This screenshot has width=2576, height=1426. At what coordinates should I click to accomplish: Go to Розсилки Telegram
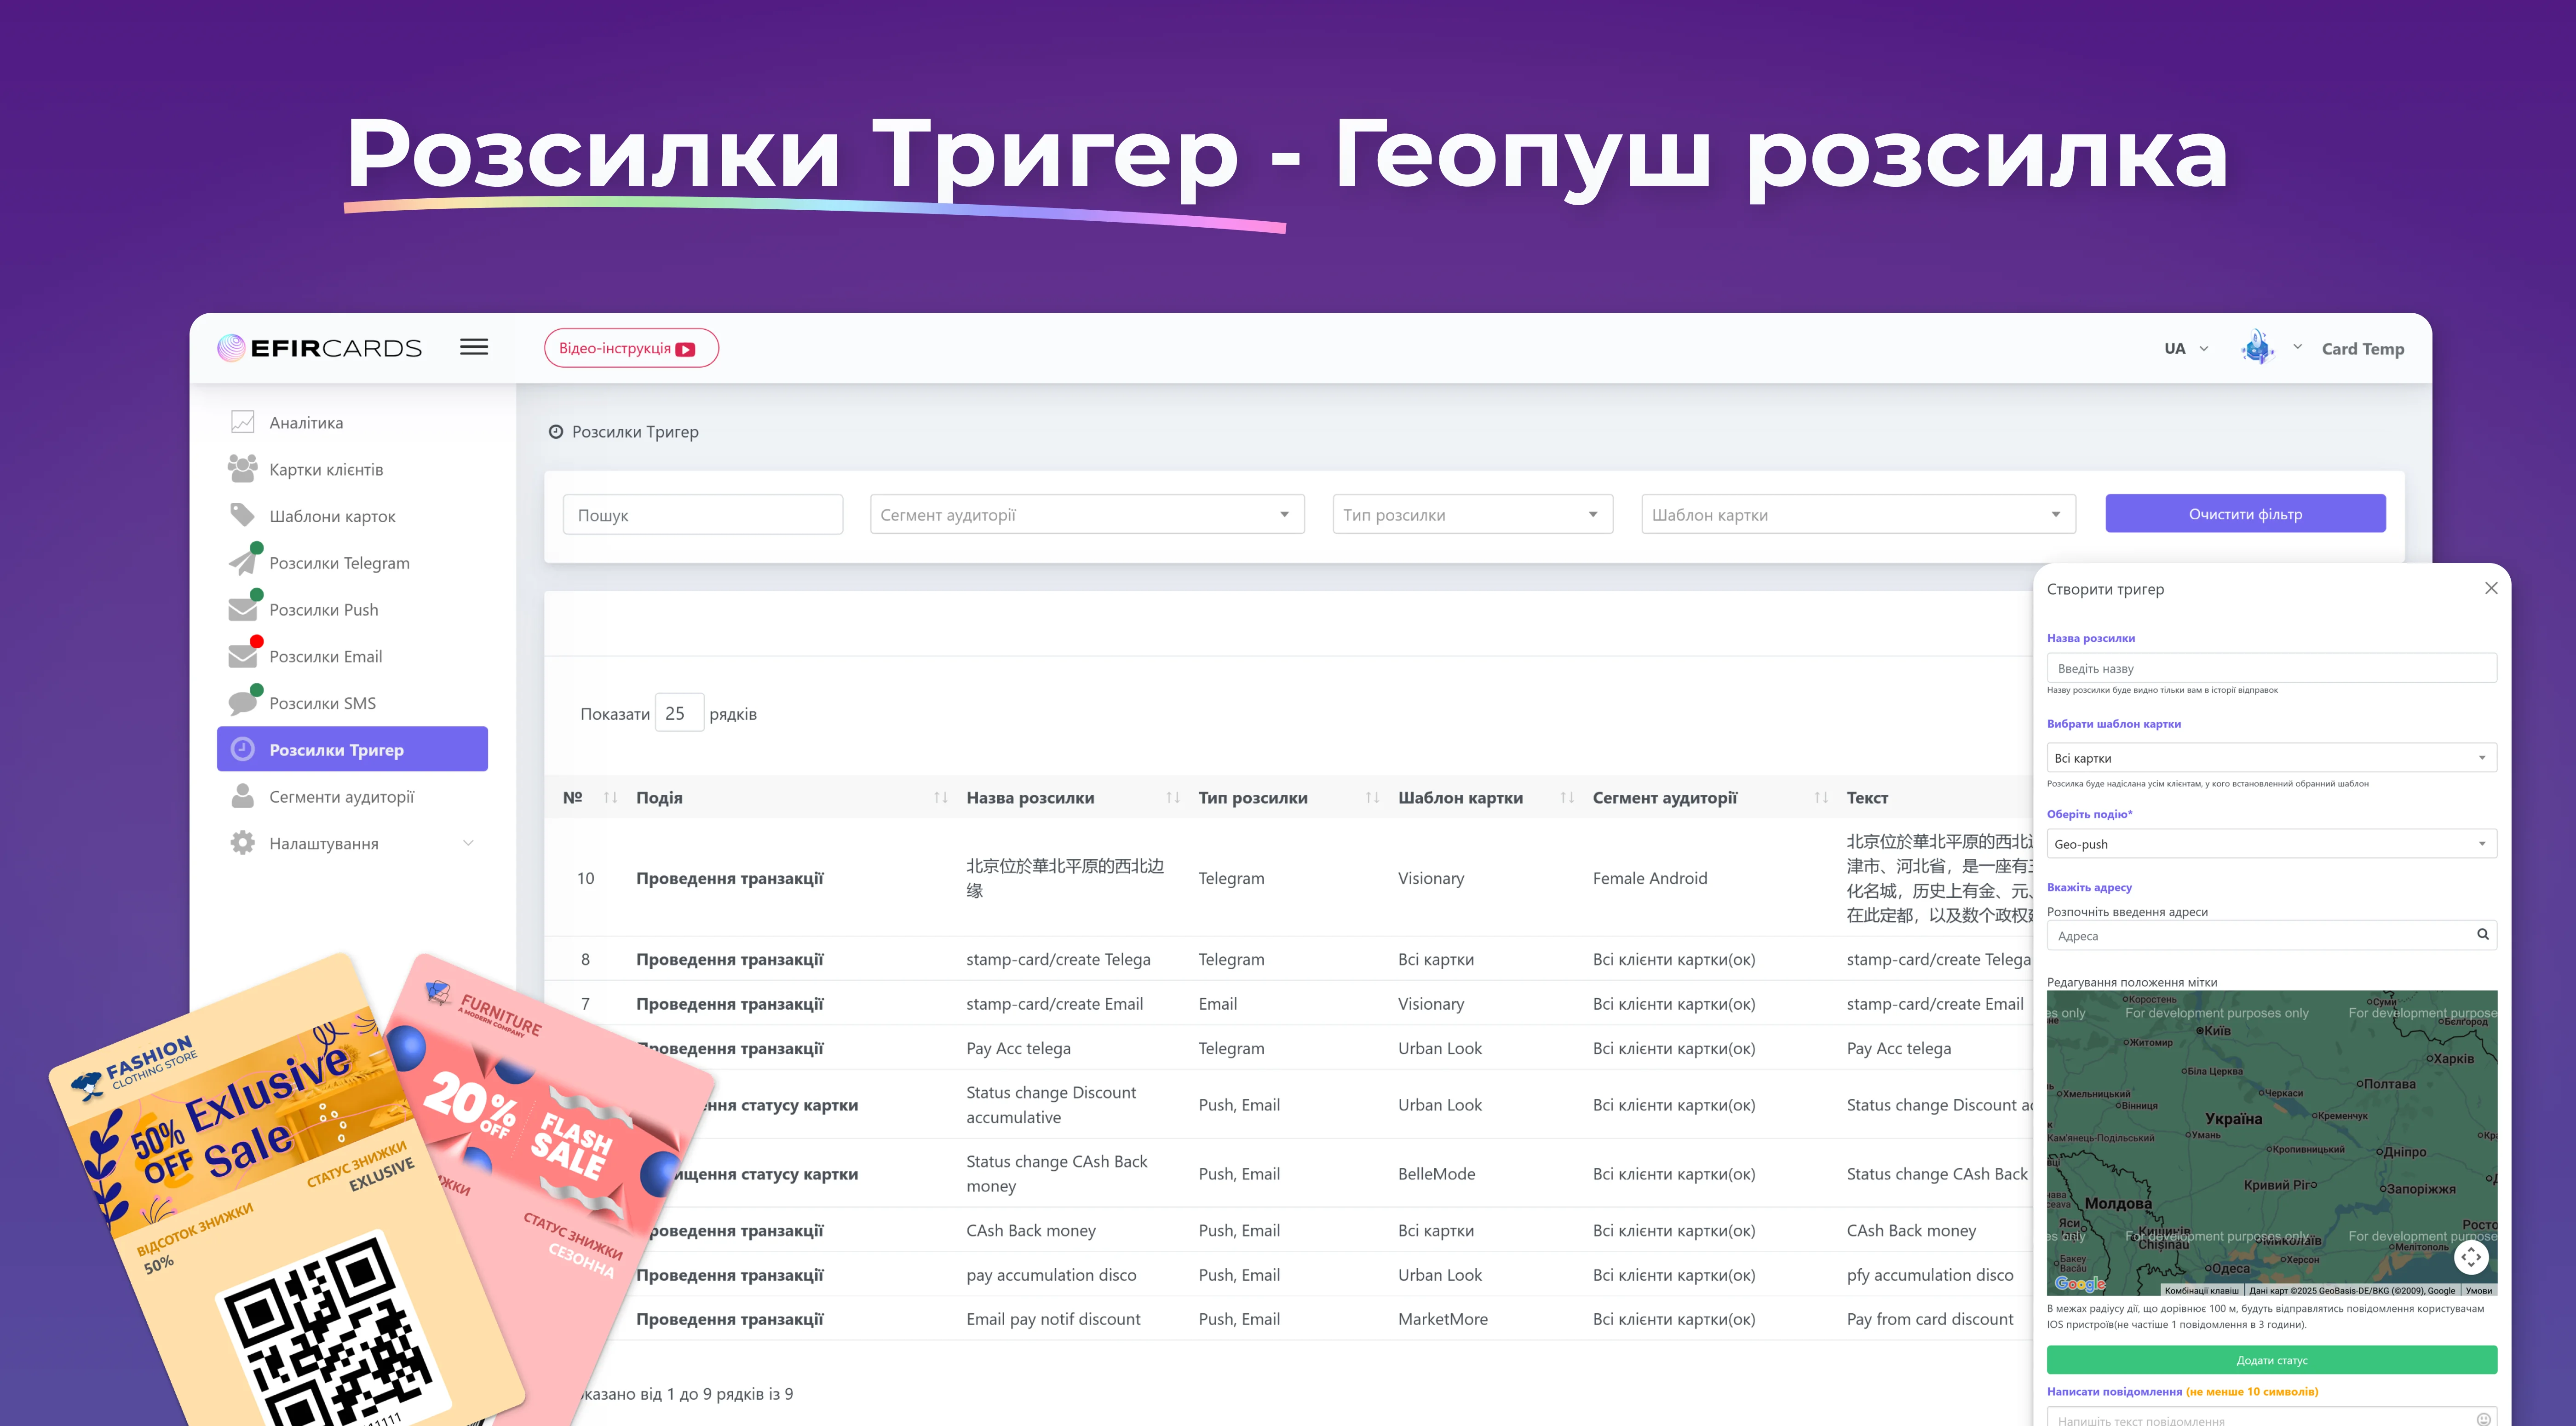(339, 563)
